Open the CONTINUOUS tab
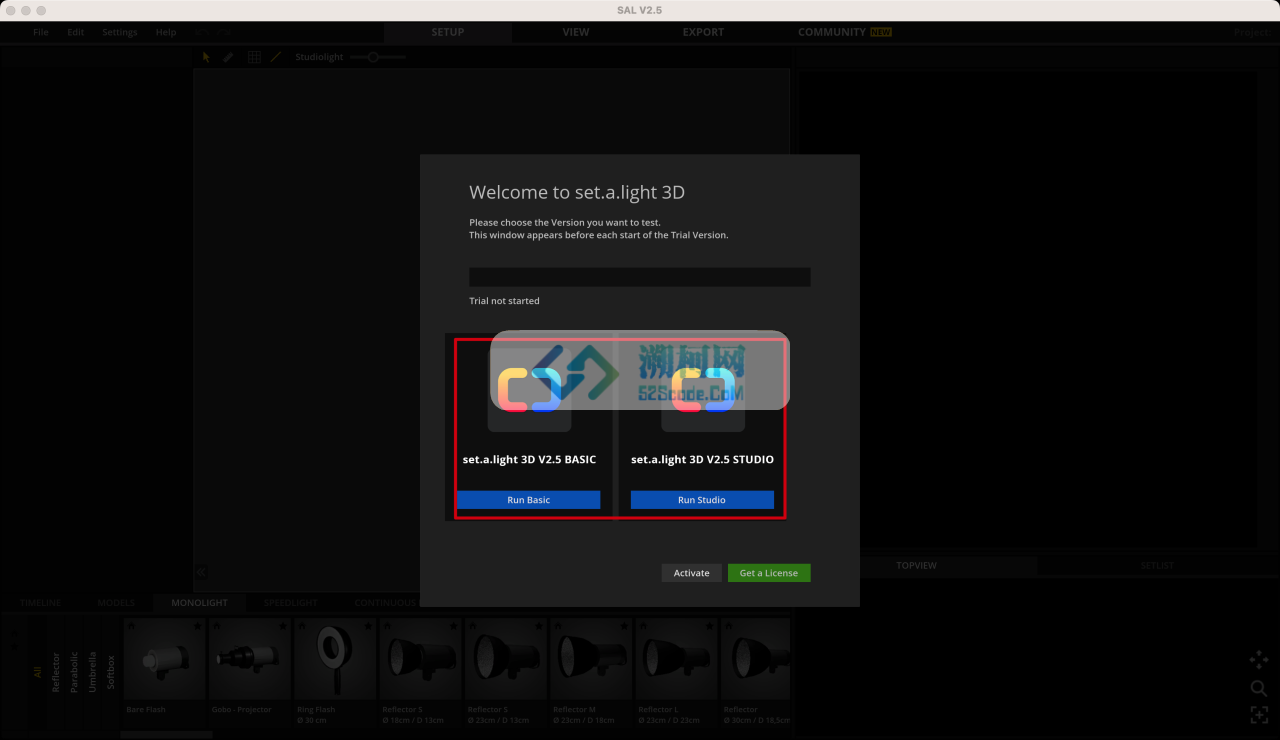 (x=385, y=603)
